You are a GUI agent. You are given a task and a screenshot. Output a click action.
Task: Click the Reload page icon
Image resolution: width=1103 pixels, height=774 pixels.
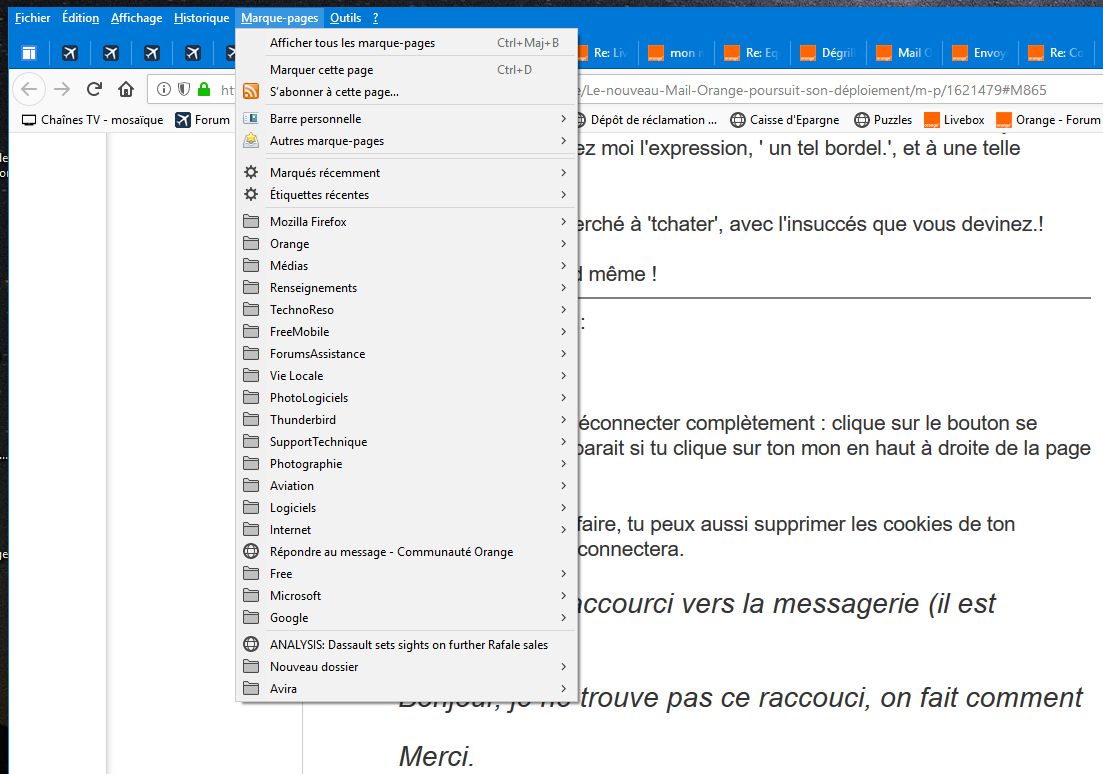[94, 89]
